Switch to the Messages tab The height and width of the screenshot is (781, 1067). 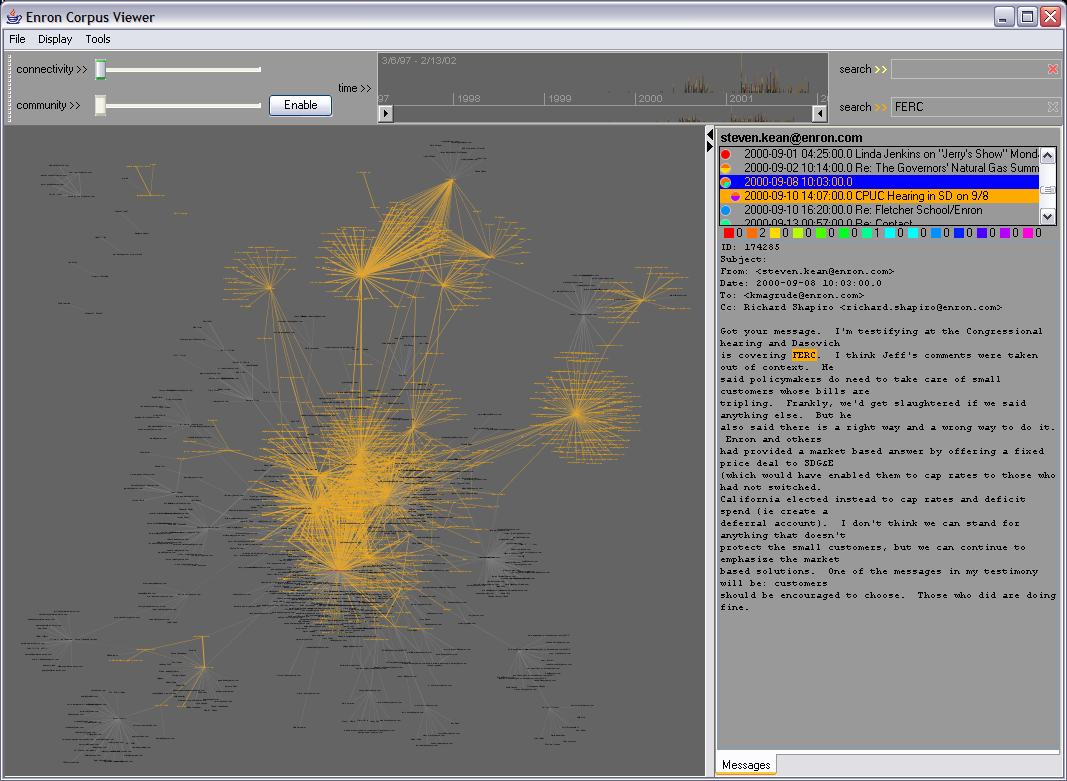(746, 765)
